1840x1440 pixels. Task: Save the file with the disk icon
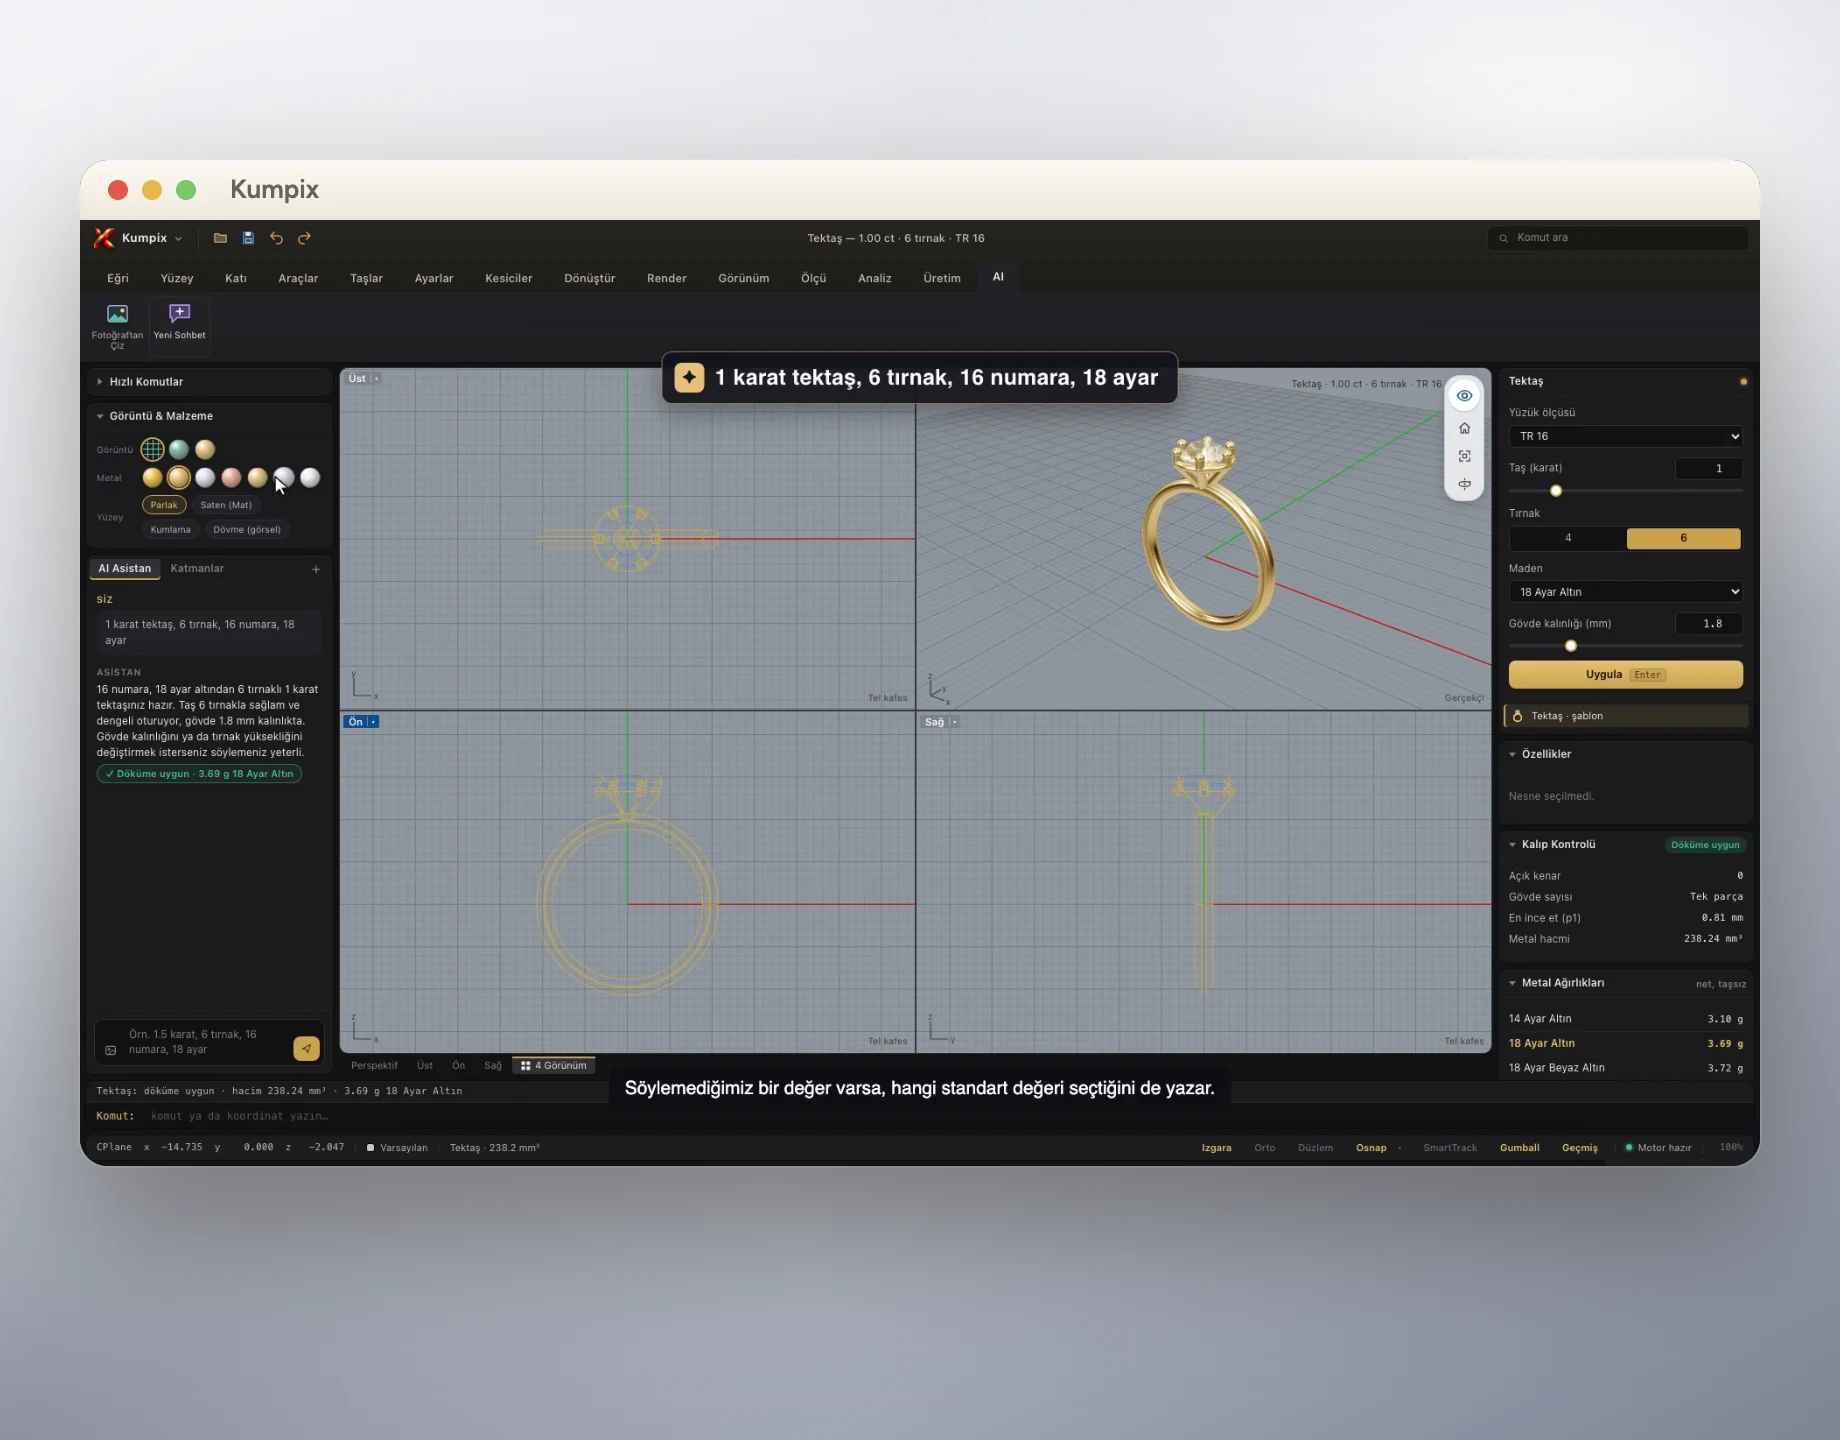point(248,238)
